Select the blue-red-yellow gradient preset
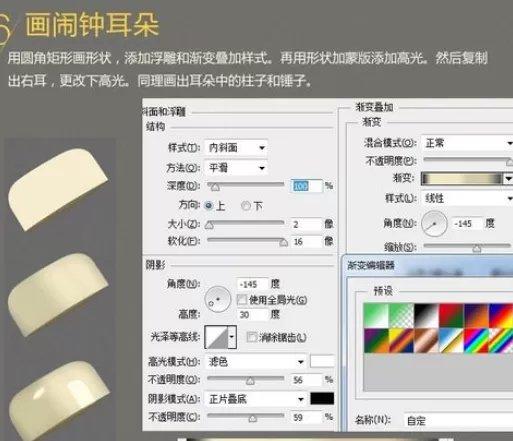This screenshot has height=441, width=513. pos(501,315)
